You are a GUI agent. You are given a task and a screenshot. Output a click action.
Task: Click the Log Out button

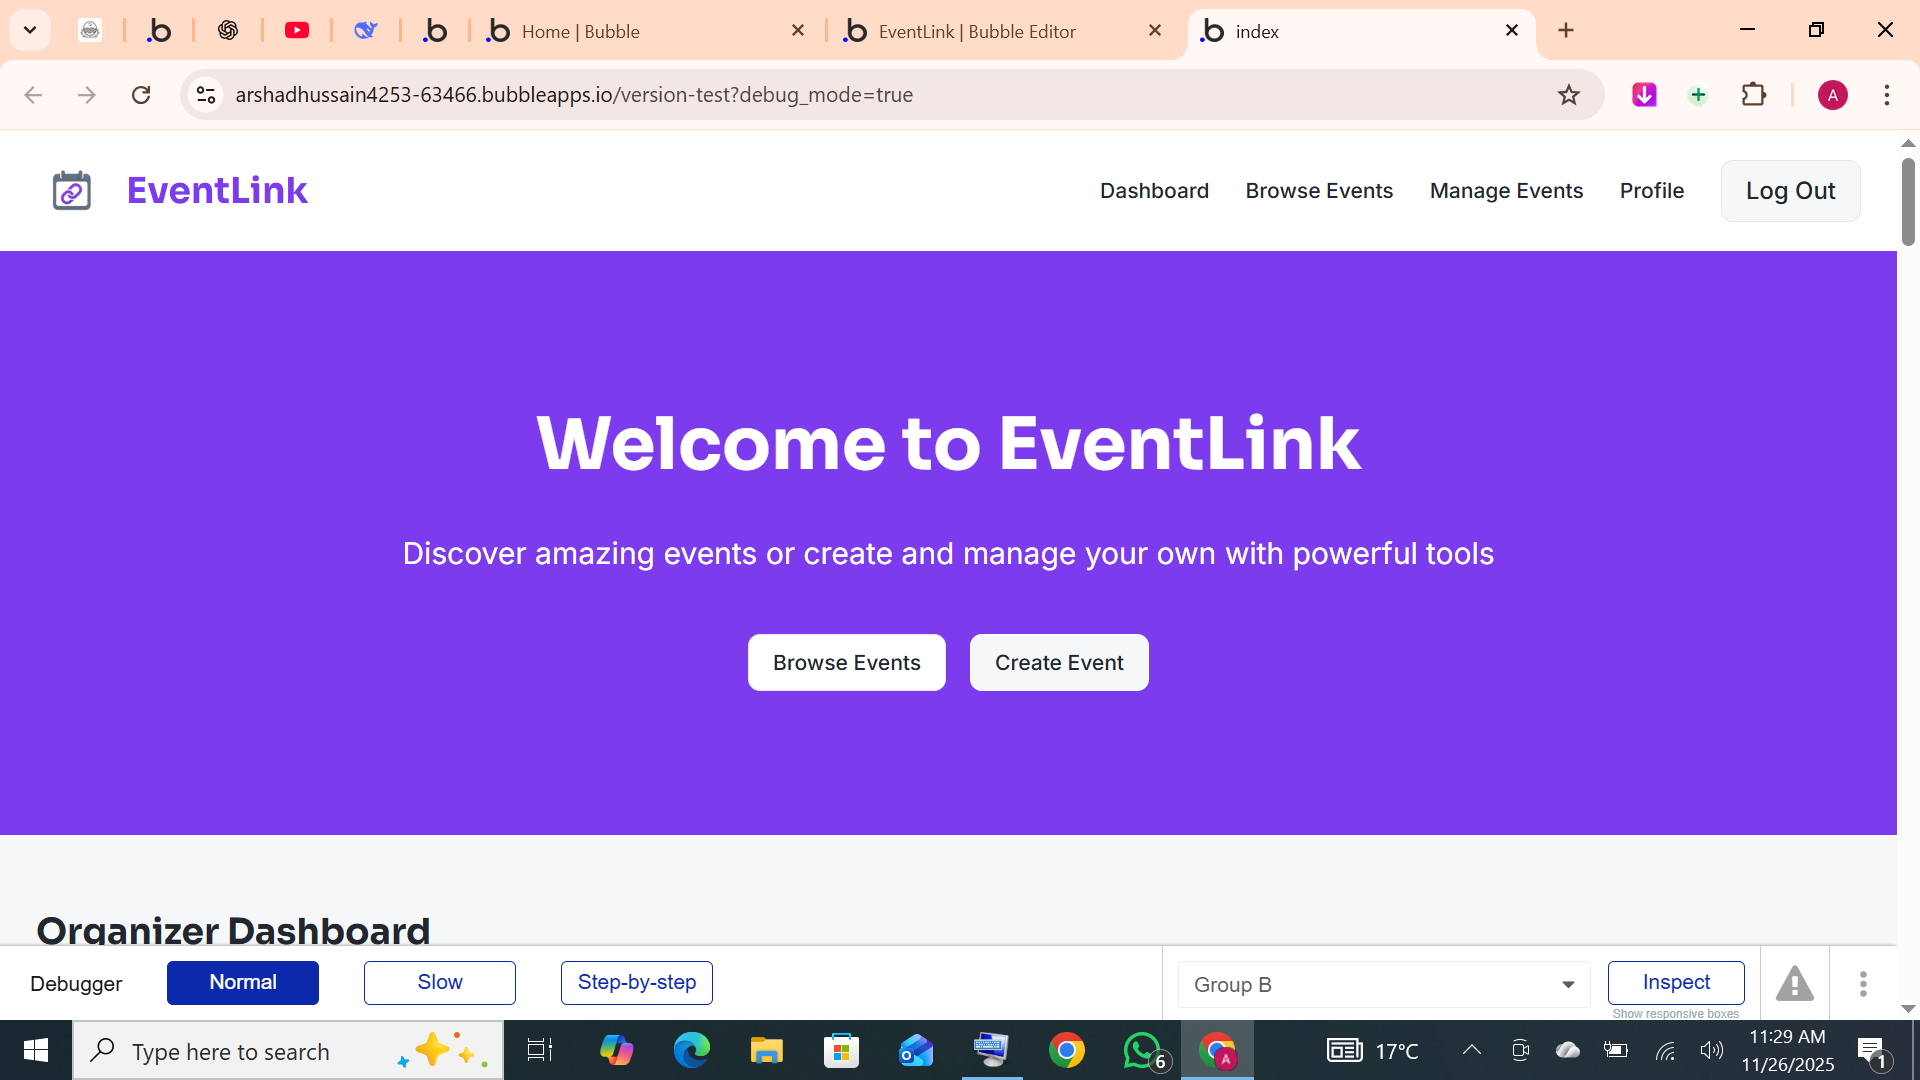[1790, 191]
